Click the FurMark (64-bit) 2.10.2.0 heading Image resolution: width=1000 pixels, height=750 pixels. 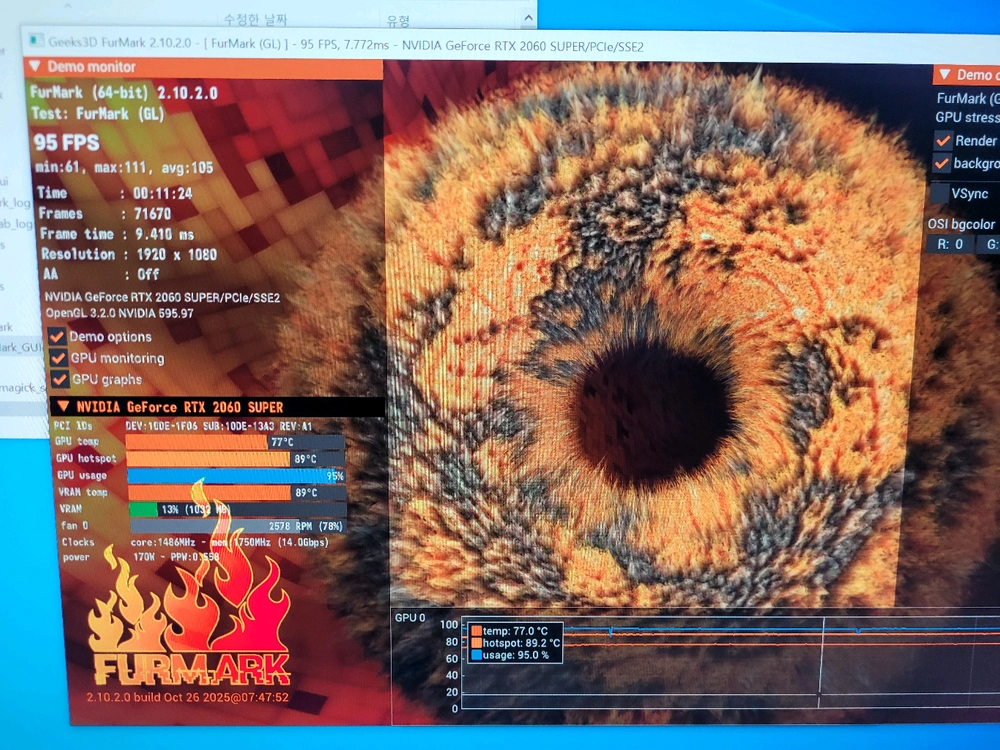(x=124, y=93)
